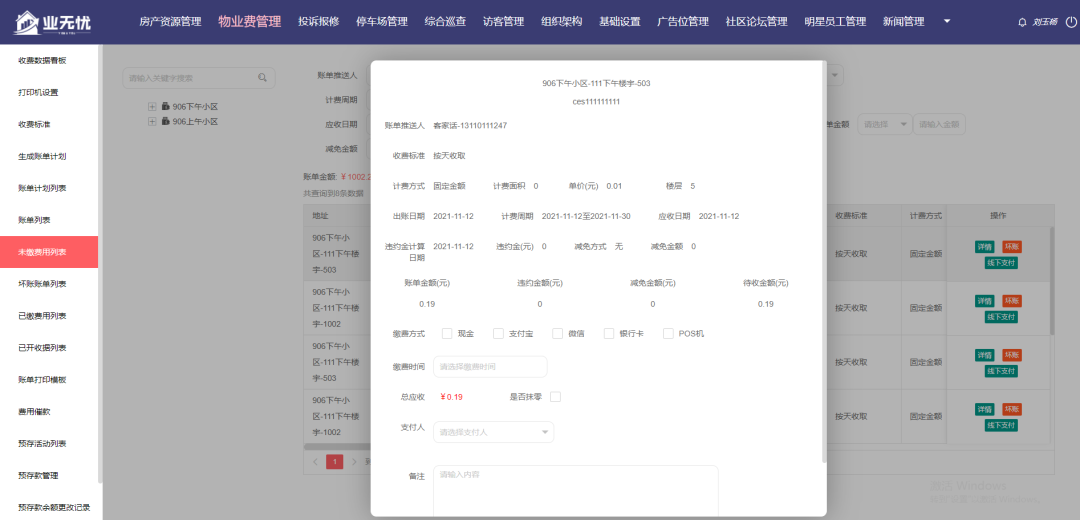Open 社区论坛管理 menu
This screenshot has width=1080, height=520.
click(757, 22)
